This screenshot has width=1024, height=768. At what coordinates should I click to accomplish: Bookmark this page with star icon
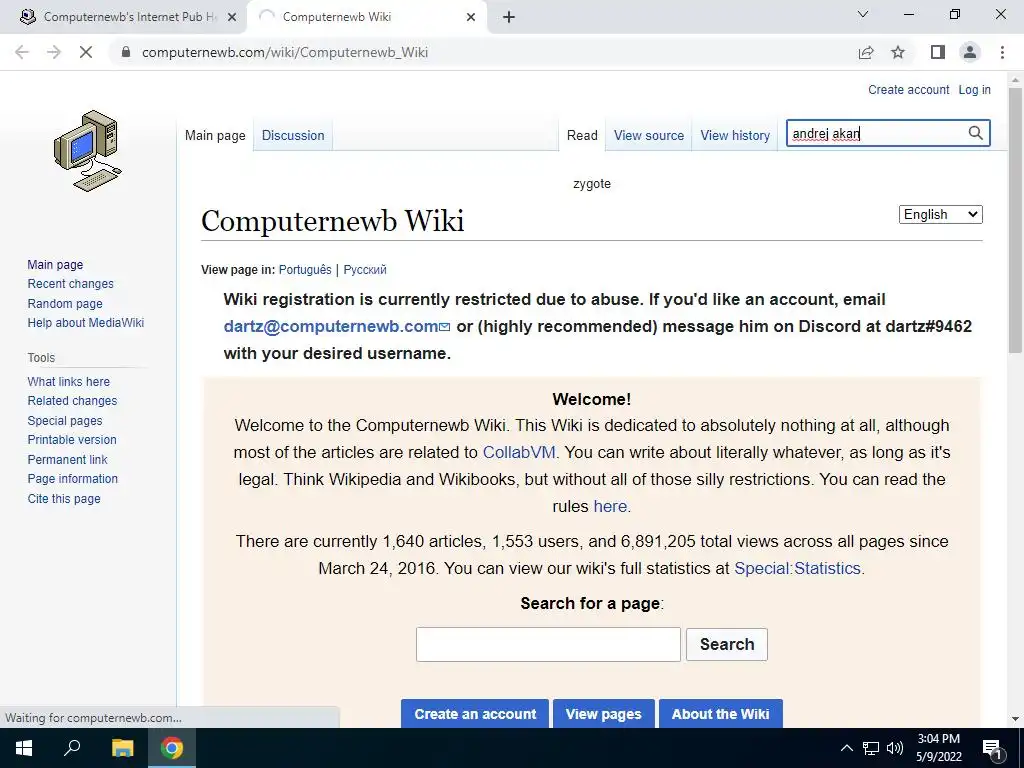(x=898, y=52)
